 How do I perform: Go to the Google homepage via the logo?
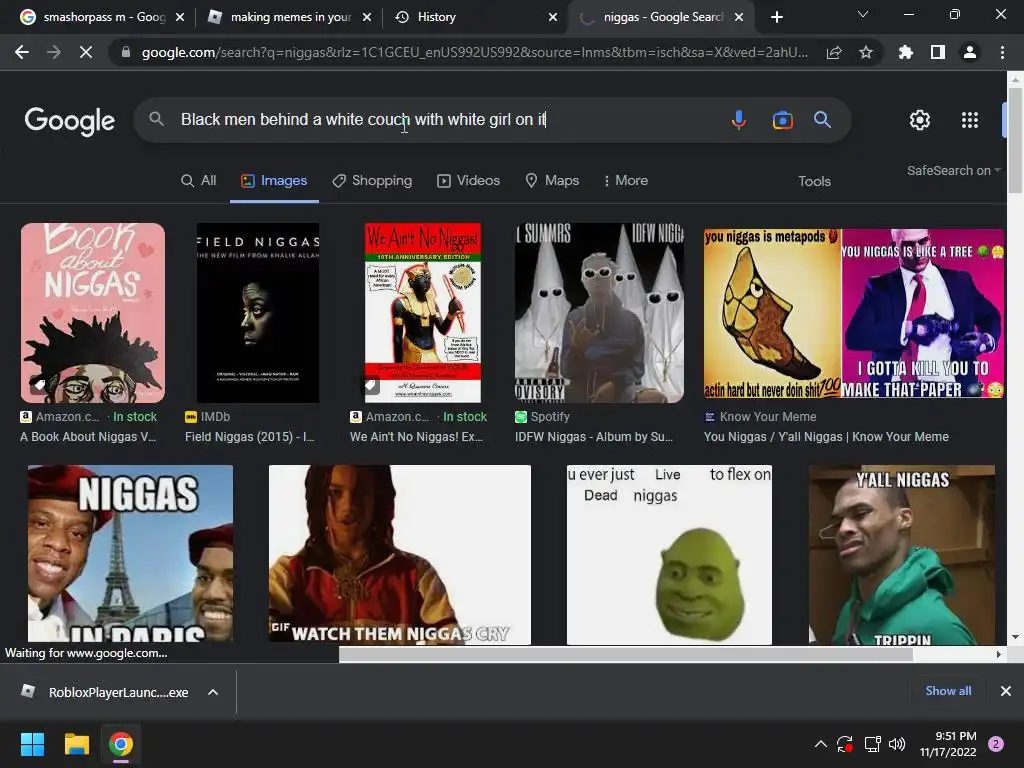pos(70,120)
